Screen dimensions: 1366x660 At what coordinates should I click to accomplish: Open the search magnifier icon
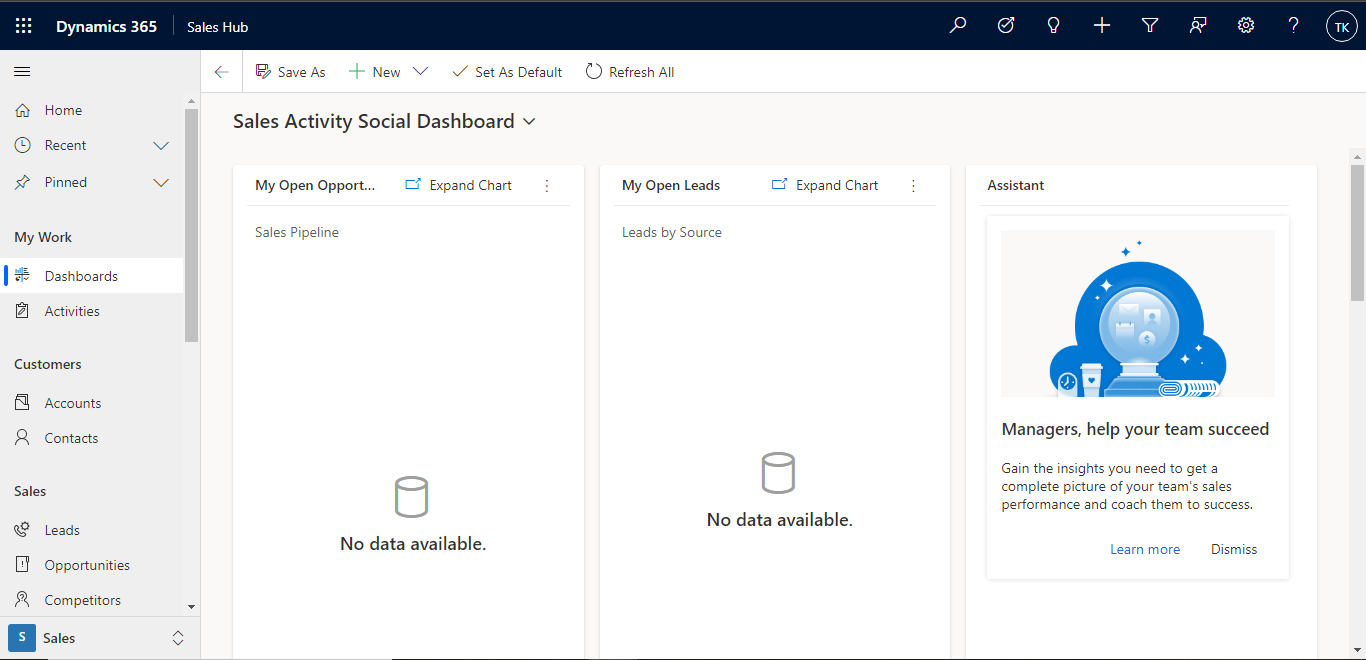957,25
